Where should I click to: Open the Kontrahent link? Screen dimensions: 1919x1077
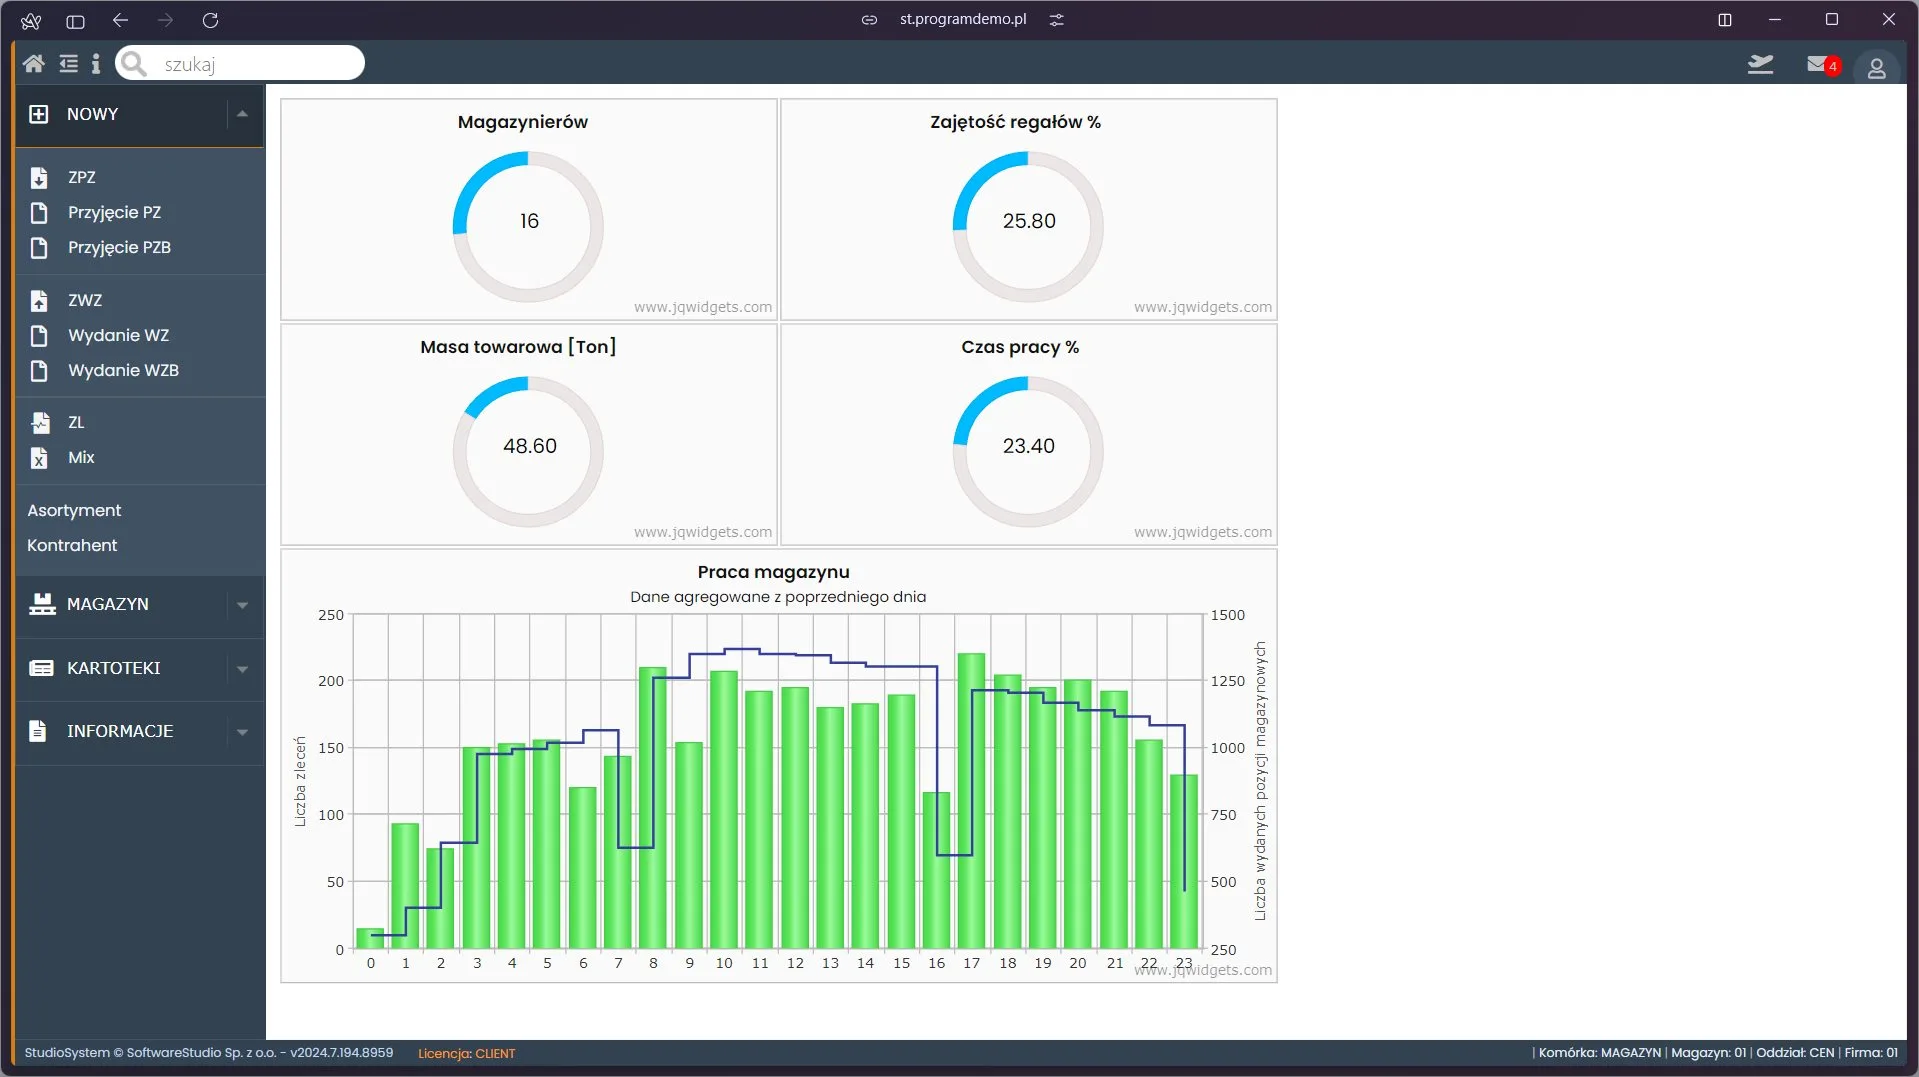click(x=72, y=545)
